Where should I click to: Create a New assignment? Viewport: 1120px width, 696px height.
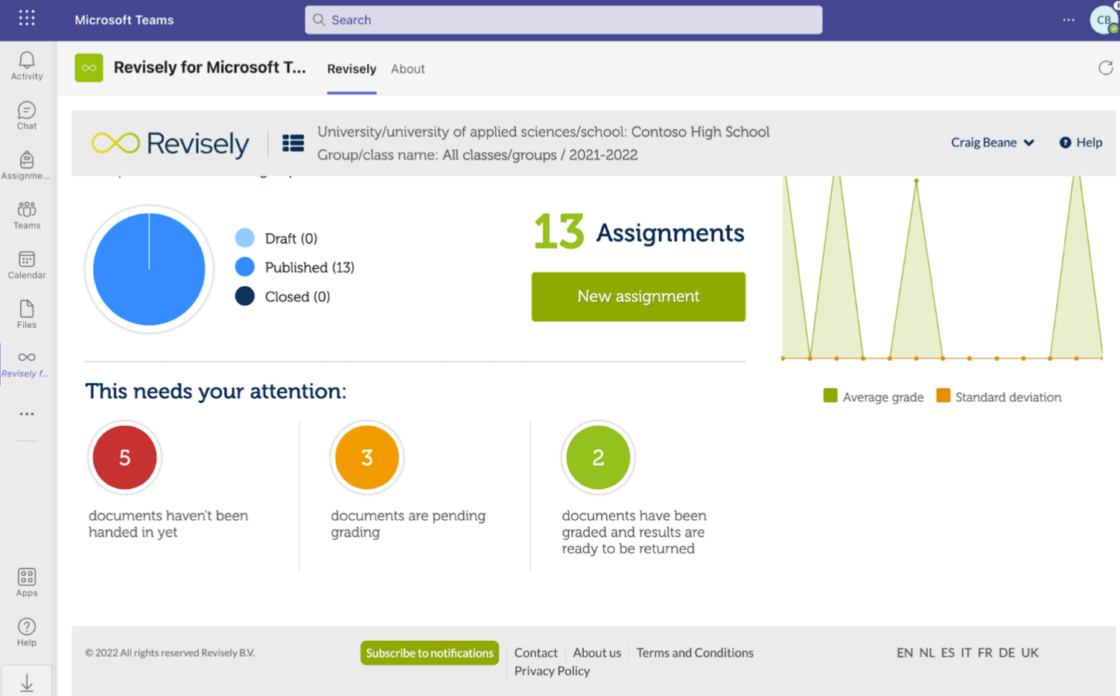point(638,297)
